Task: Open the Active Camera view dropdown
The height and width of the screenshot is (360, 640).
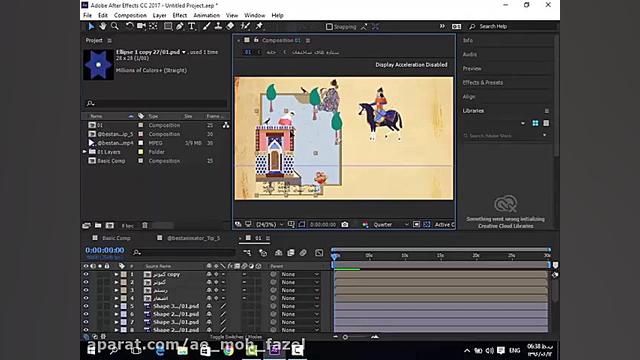Action: click(x=444, y=224)
